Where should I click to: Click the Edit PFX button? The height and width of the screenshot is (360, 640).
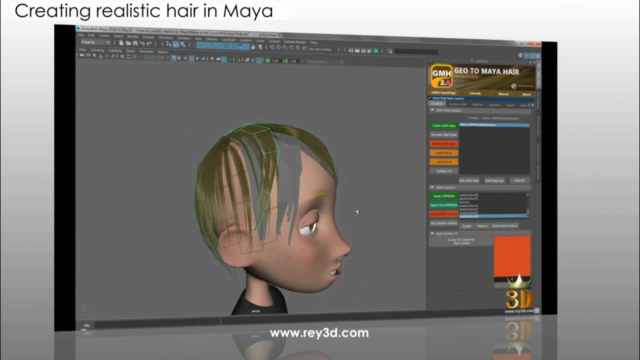coord(520,180)
